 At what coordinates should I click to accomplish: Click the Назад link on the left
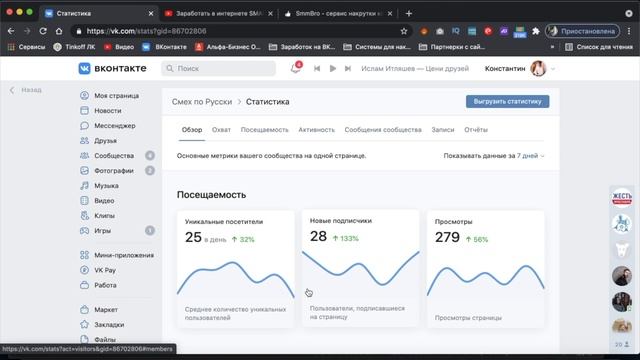pyautogui.click(x=26, y=90)
